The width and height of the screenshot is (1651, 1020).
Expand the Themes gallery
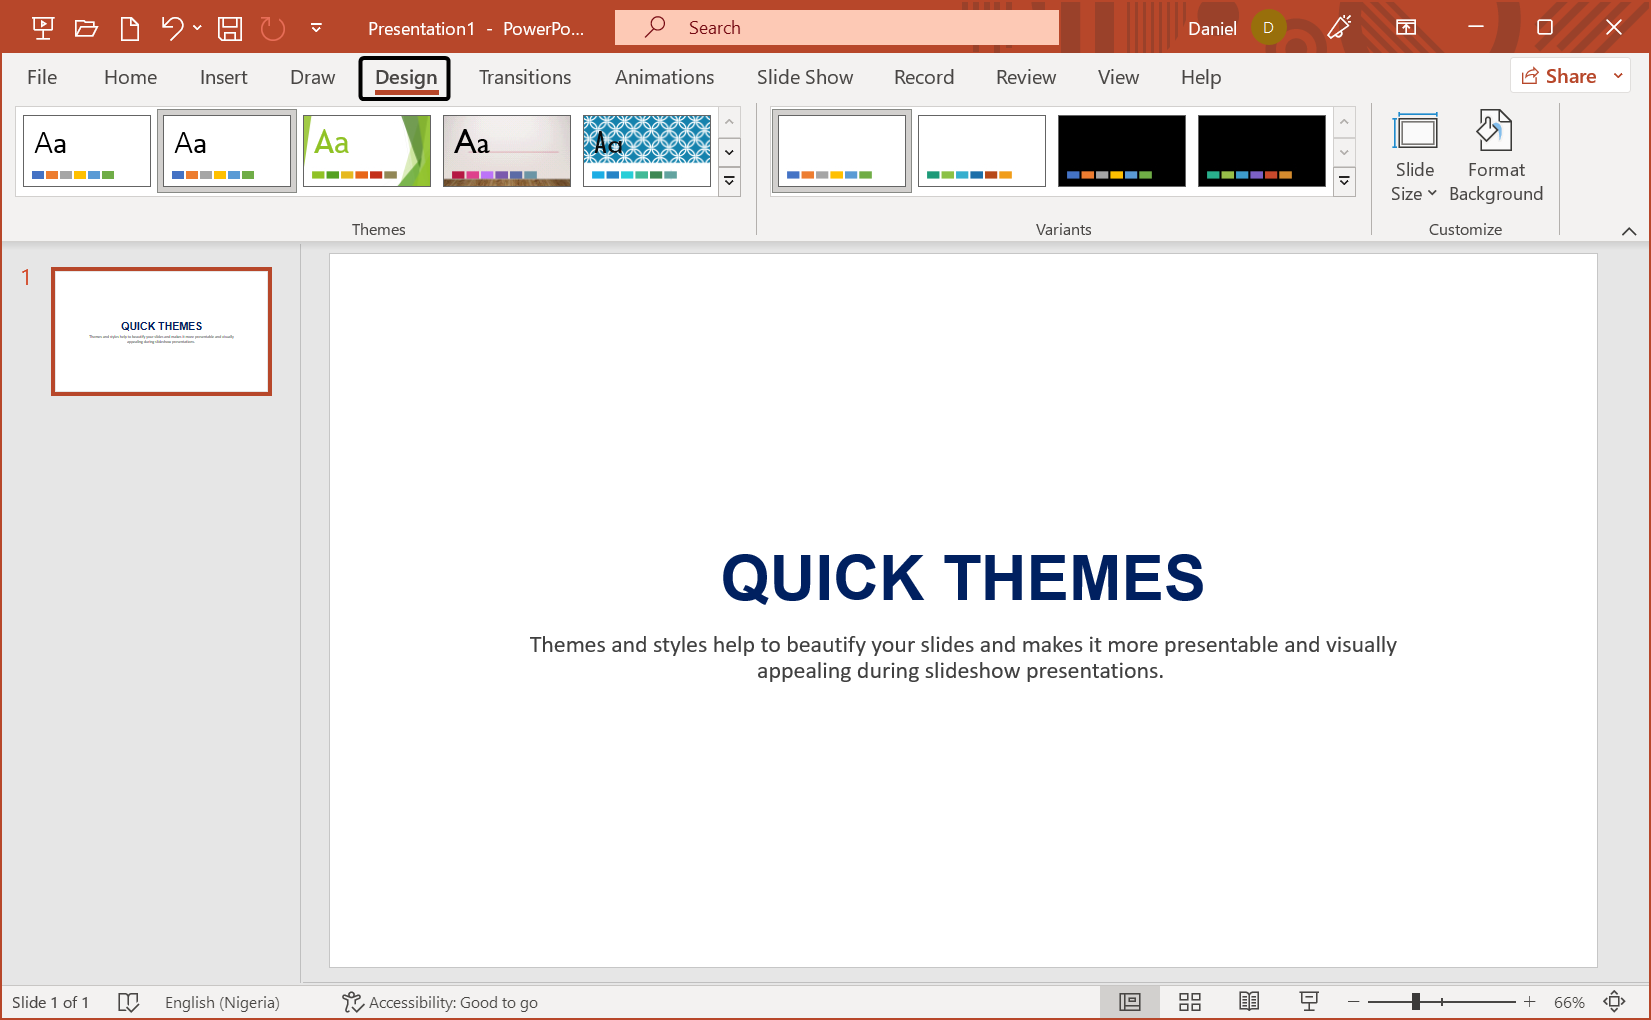pos(729,181)
